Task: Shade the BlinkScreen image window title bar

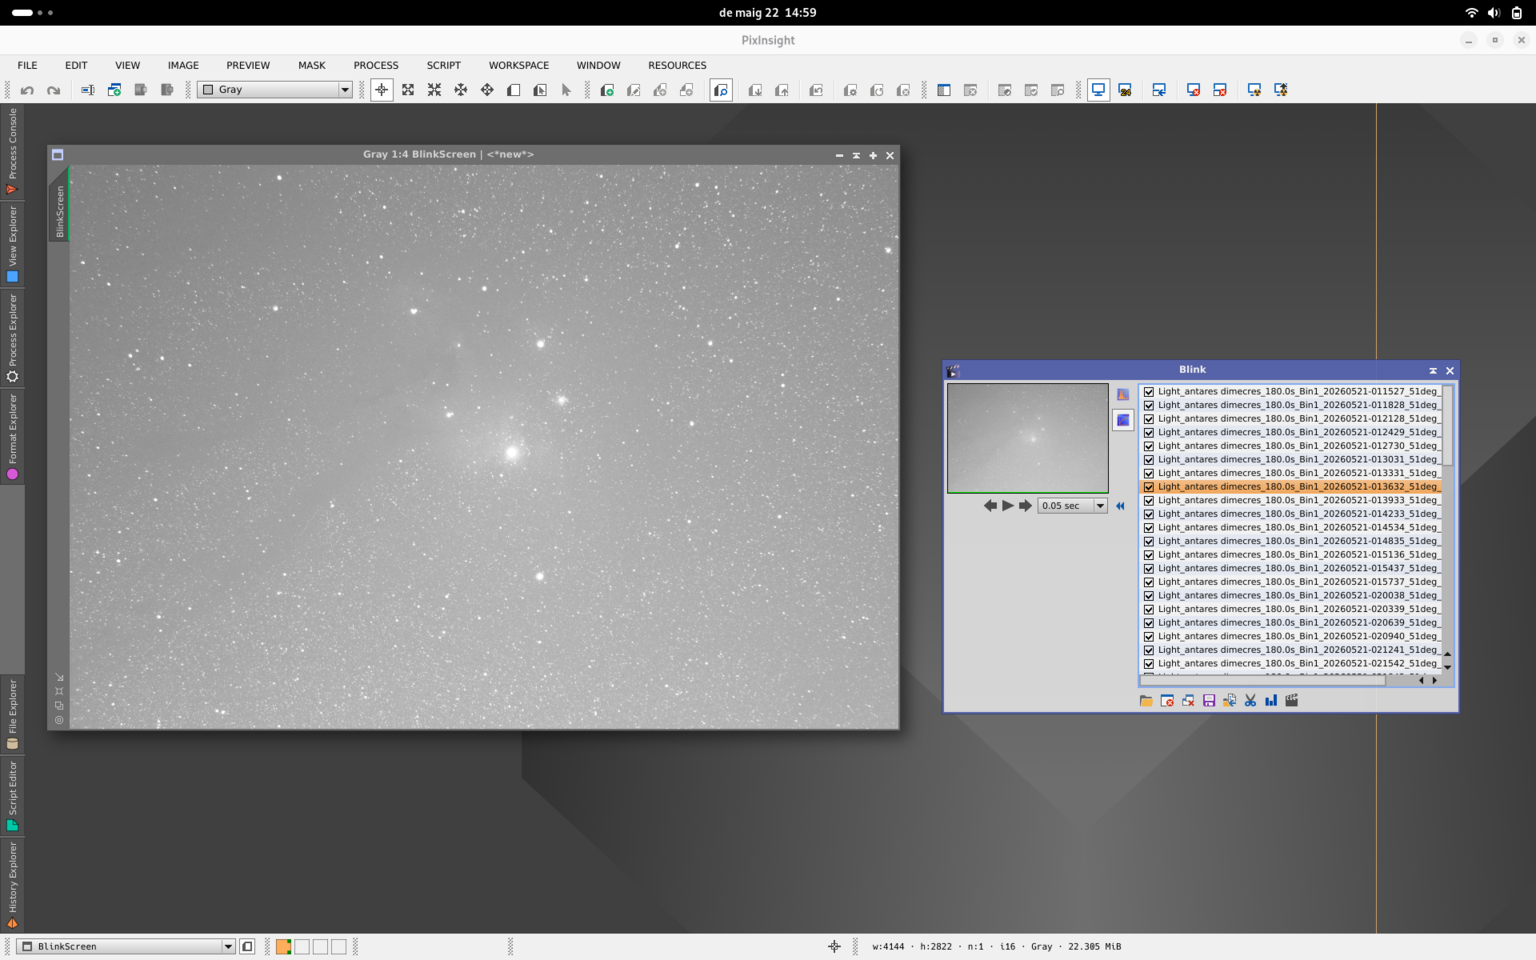Action: [x=856, y=155]
